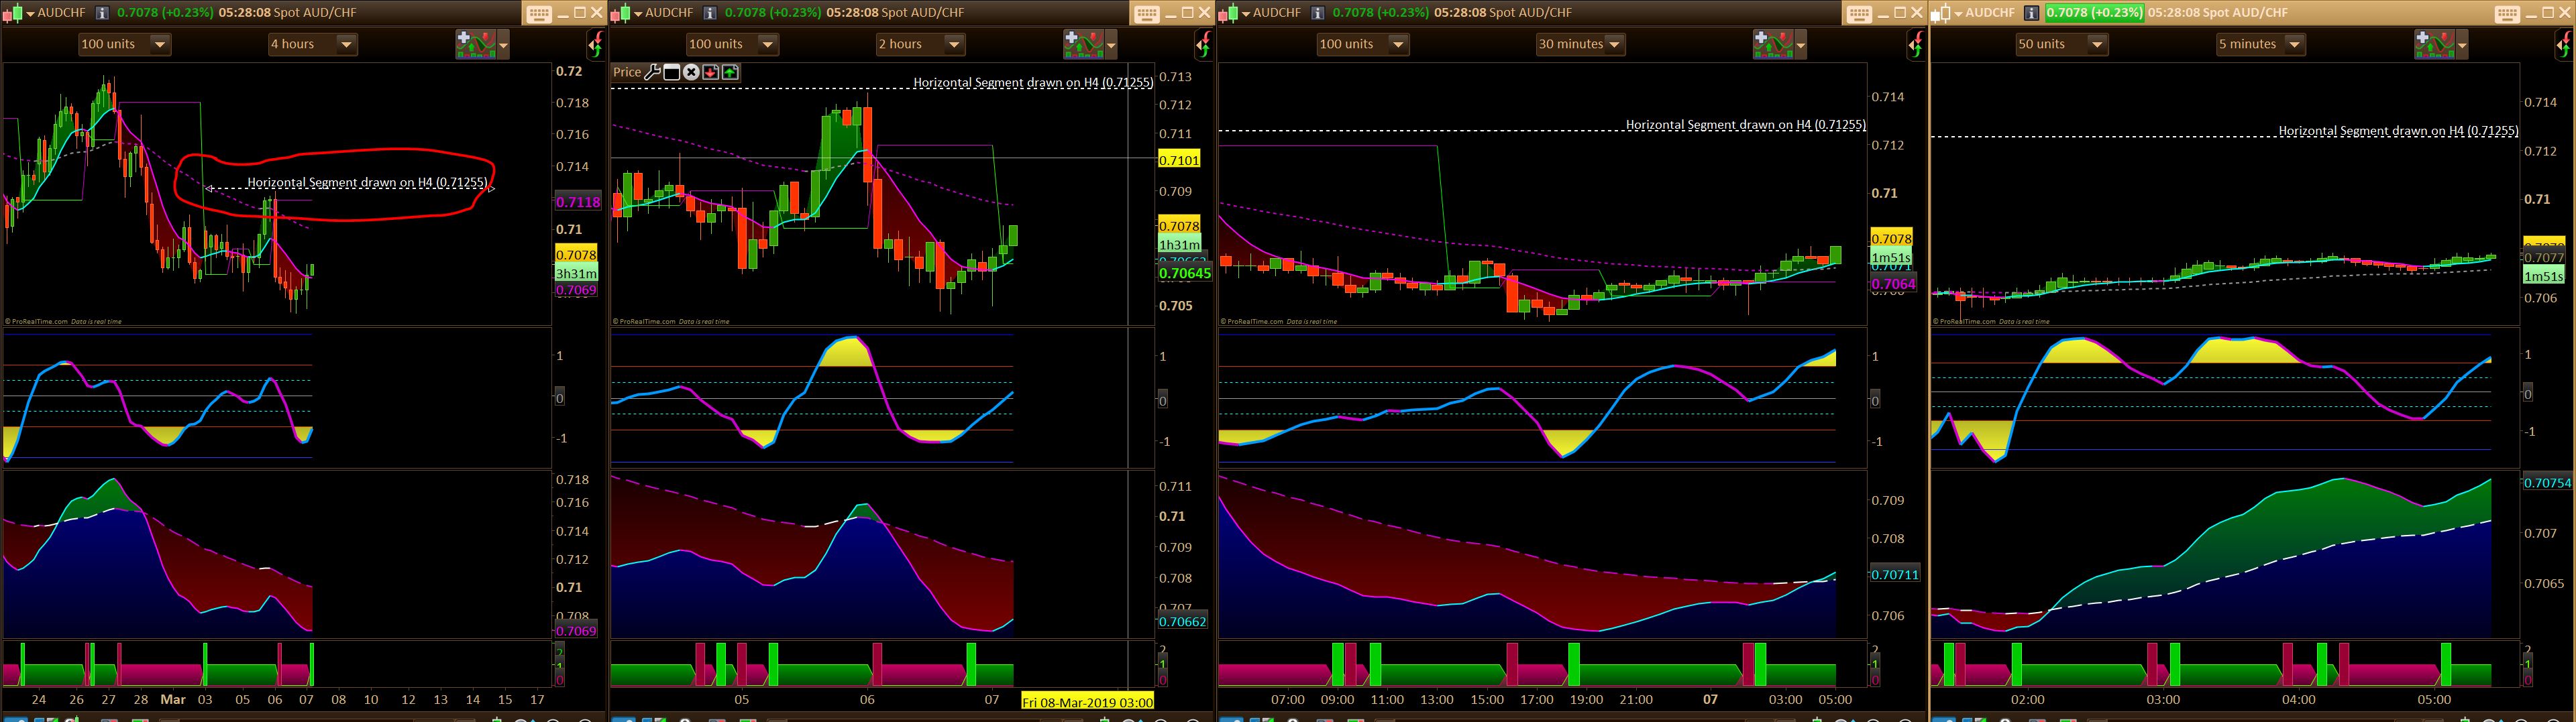Open the add indicator icon in the 4 hours chart
The width and height of the screenshot is (2576, 722).
[x=476, y=44]
